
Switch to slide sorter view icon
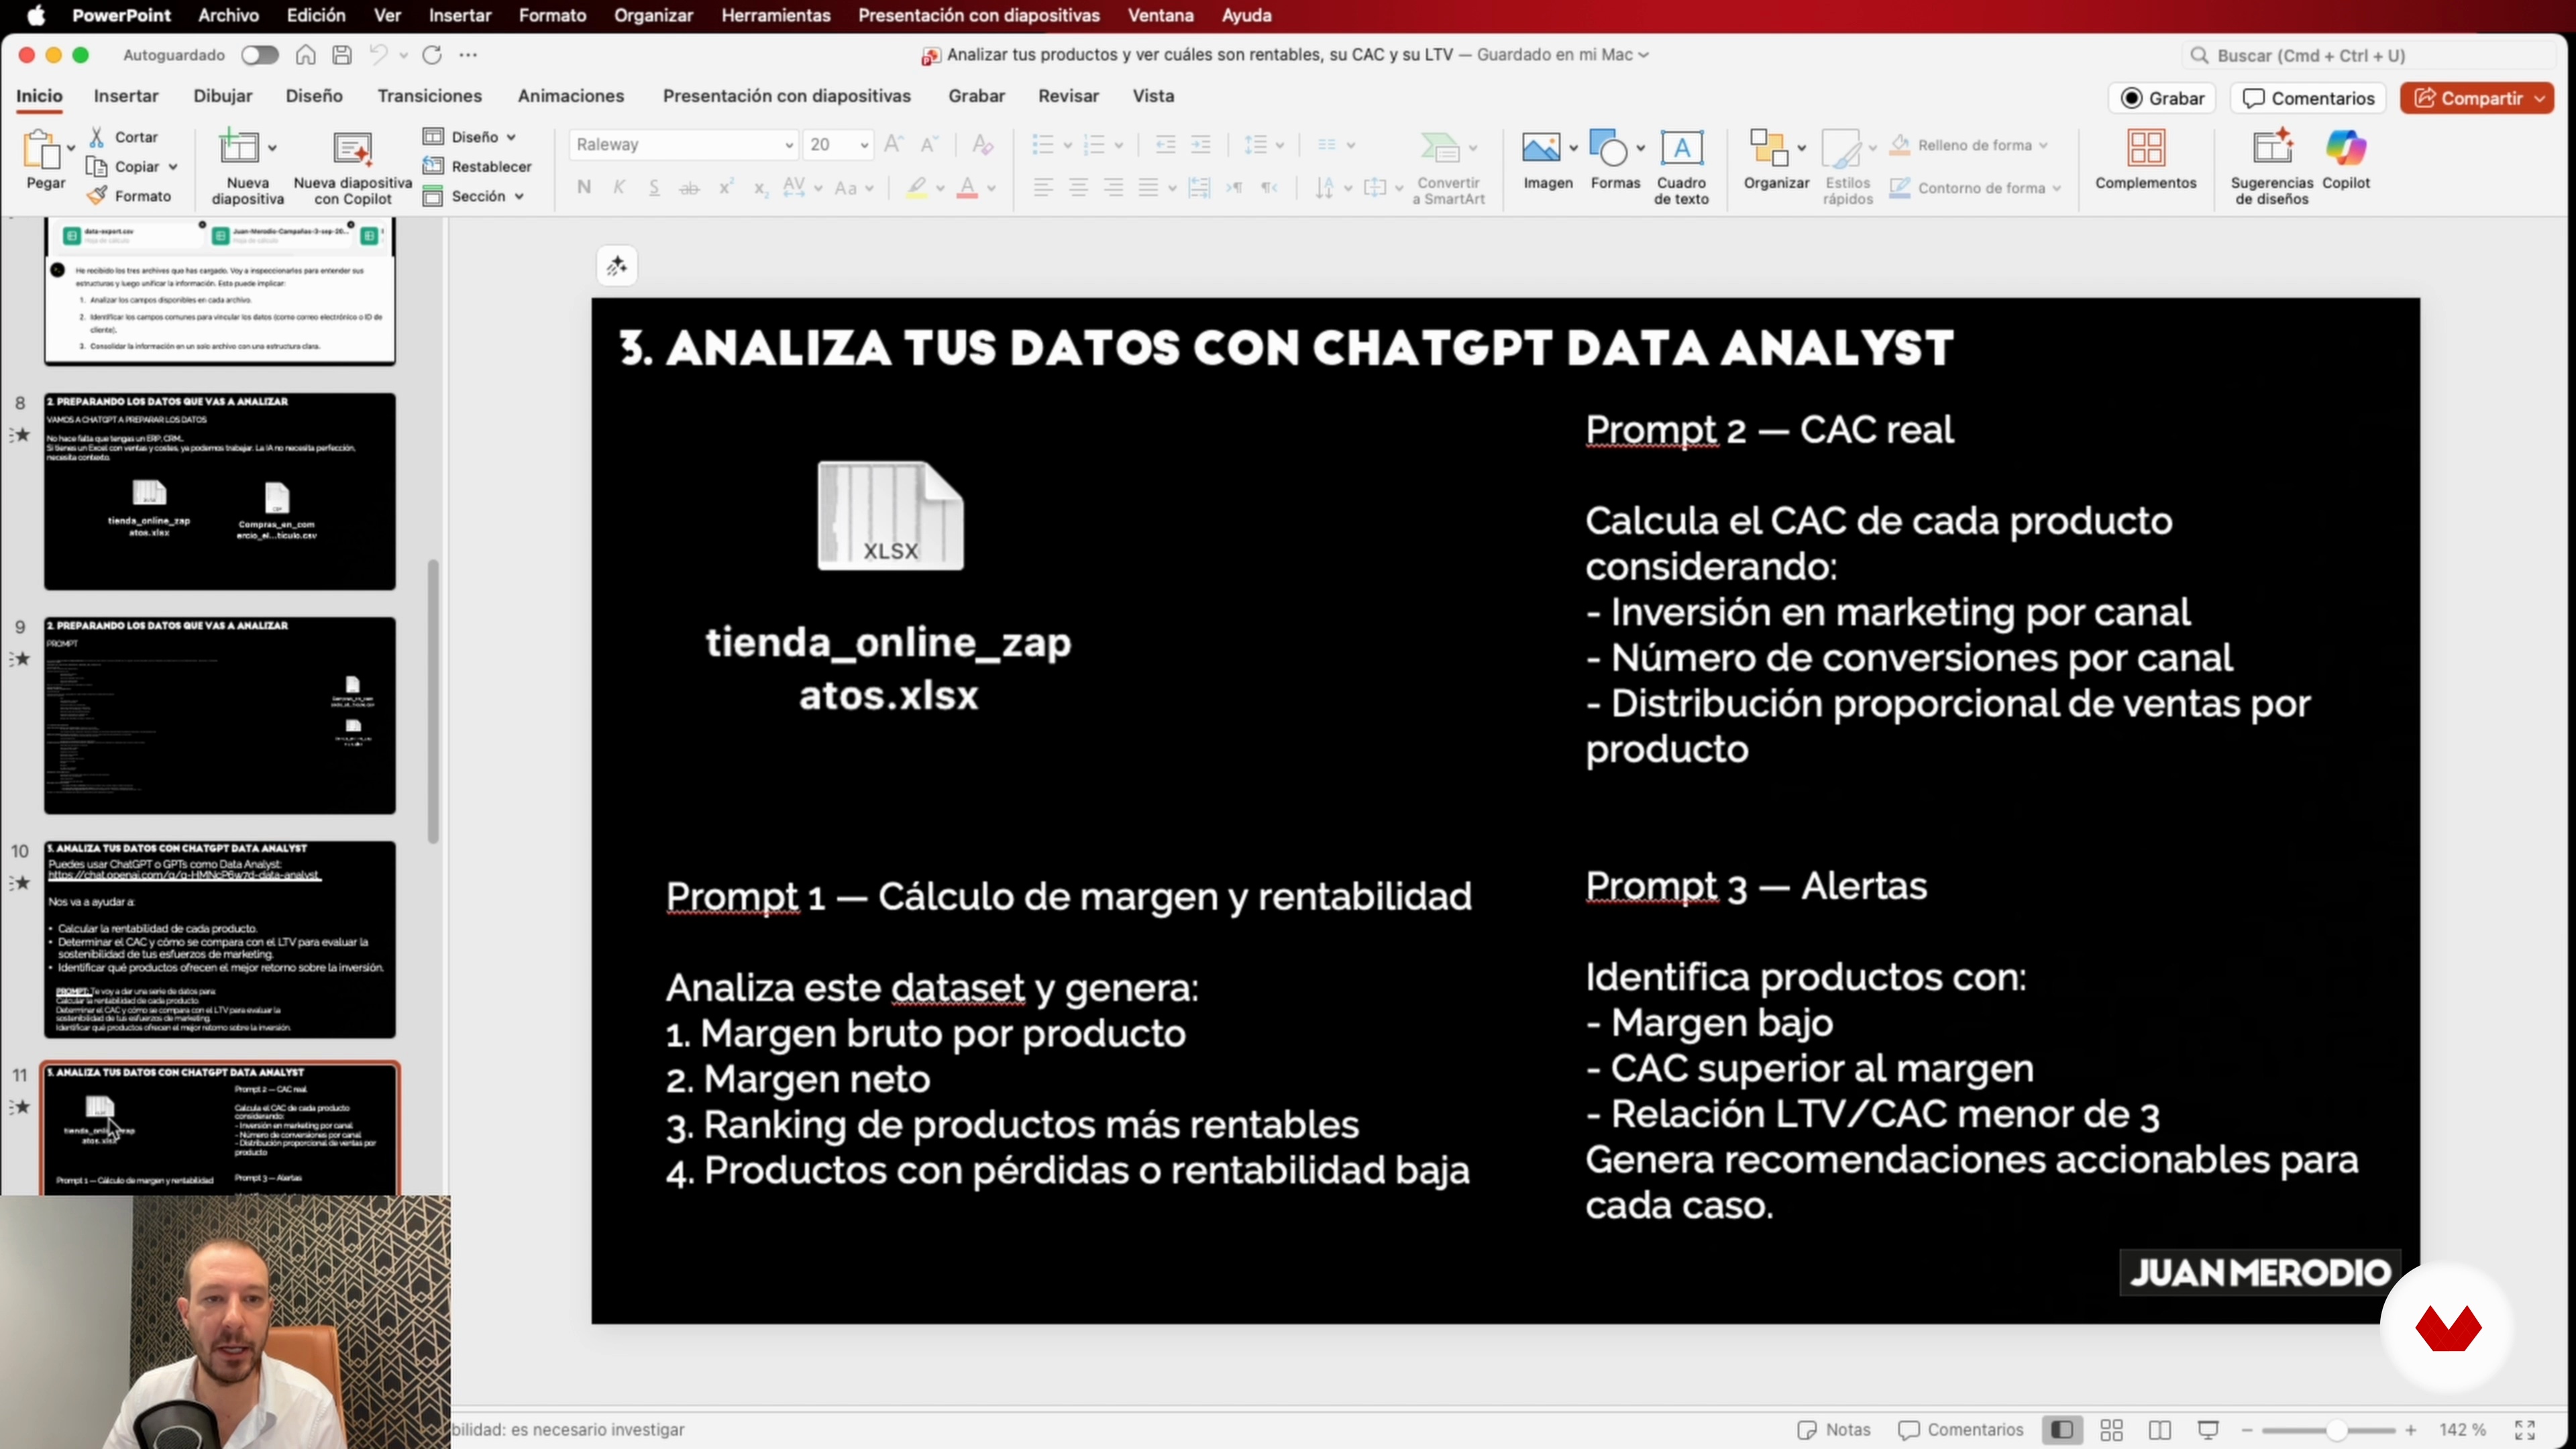tap(2111, 1430)
